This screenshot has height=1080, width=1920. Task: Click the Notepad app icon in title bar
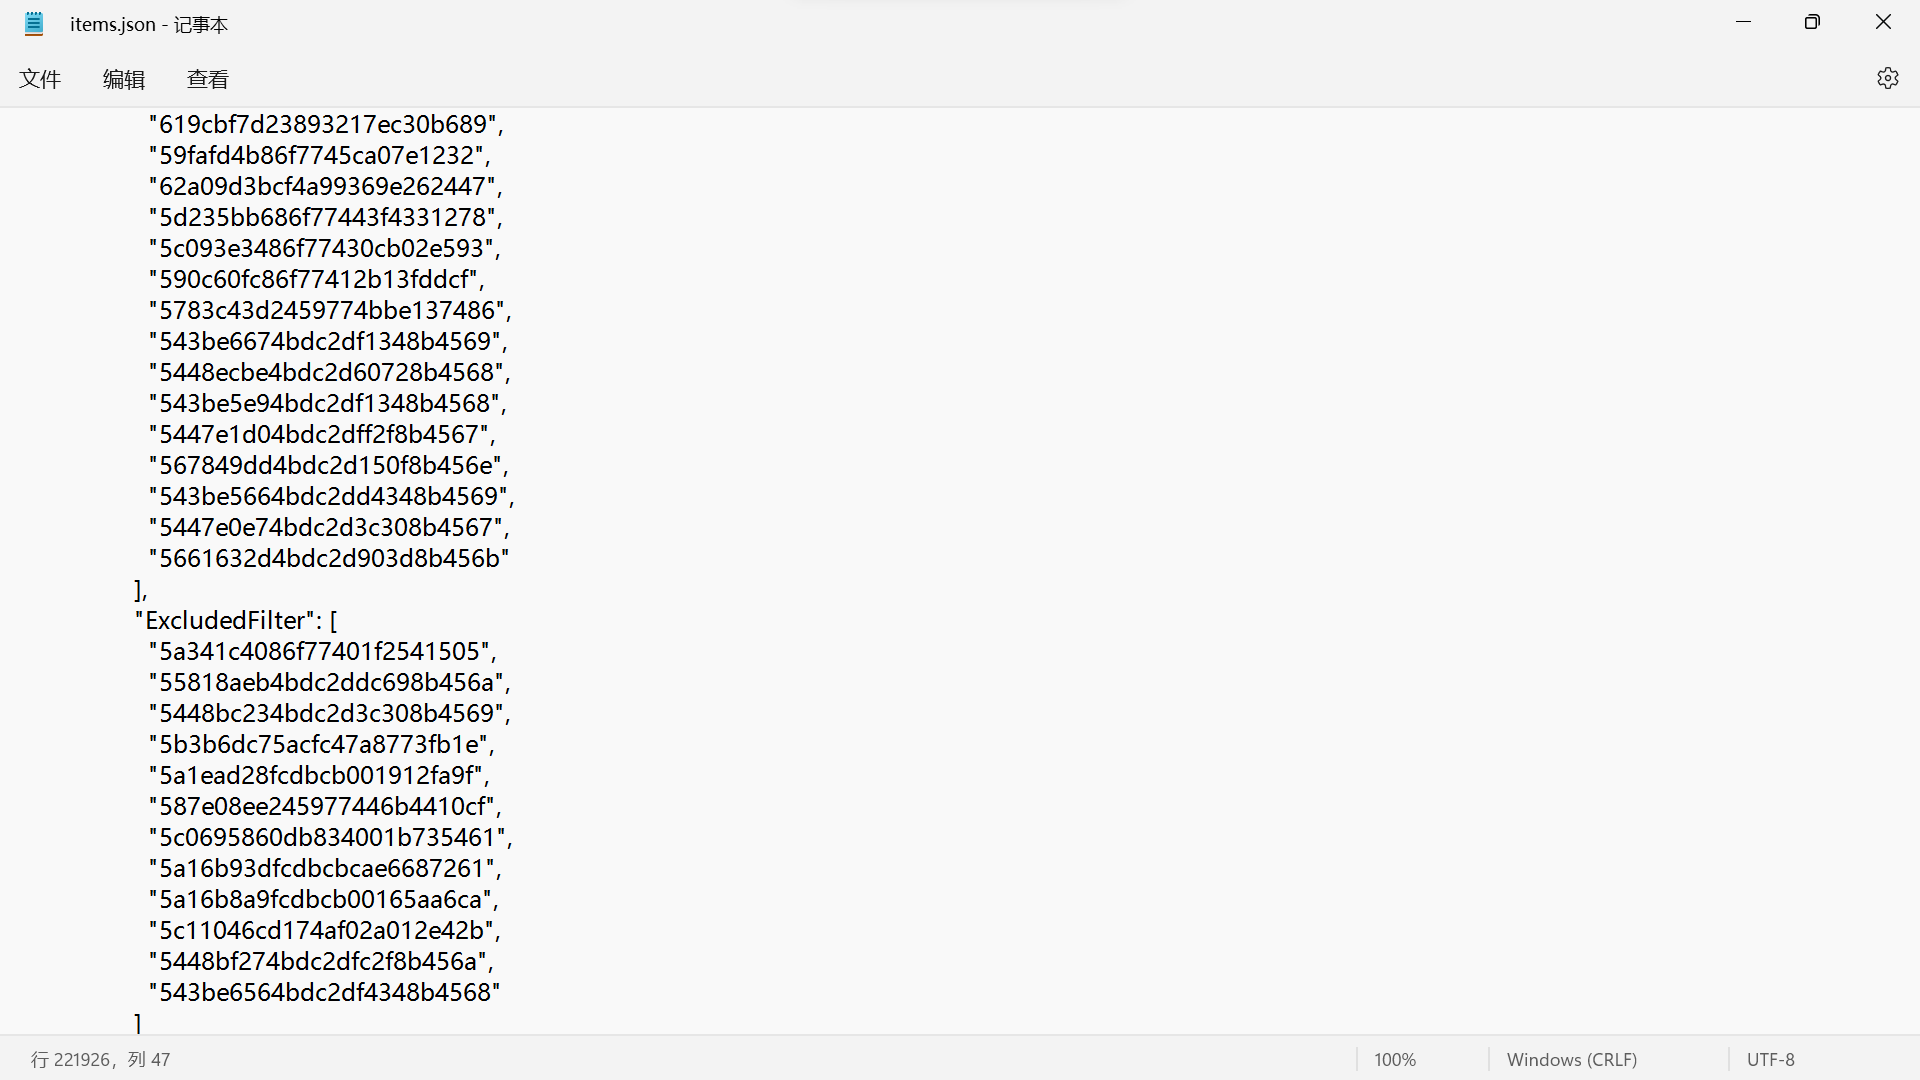[34, 24]
